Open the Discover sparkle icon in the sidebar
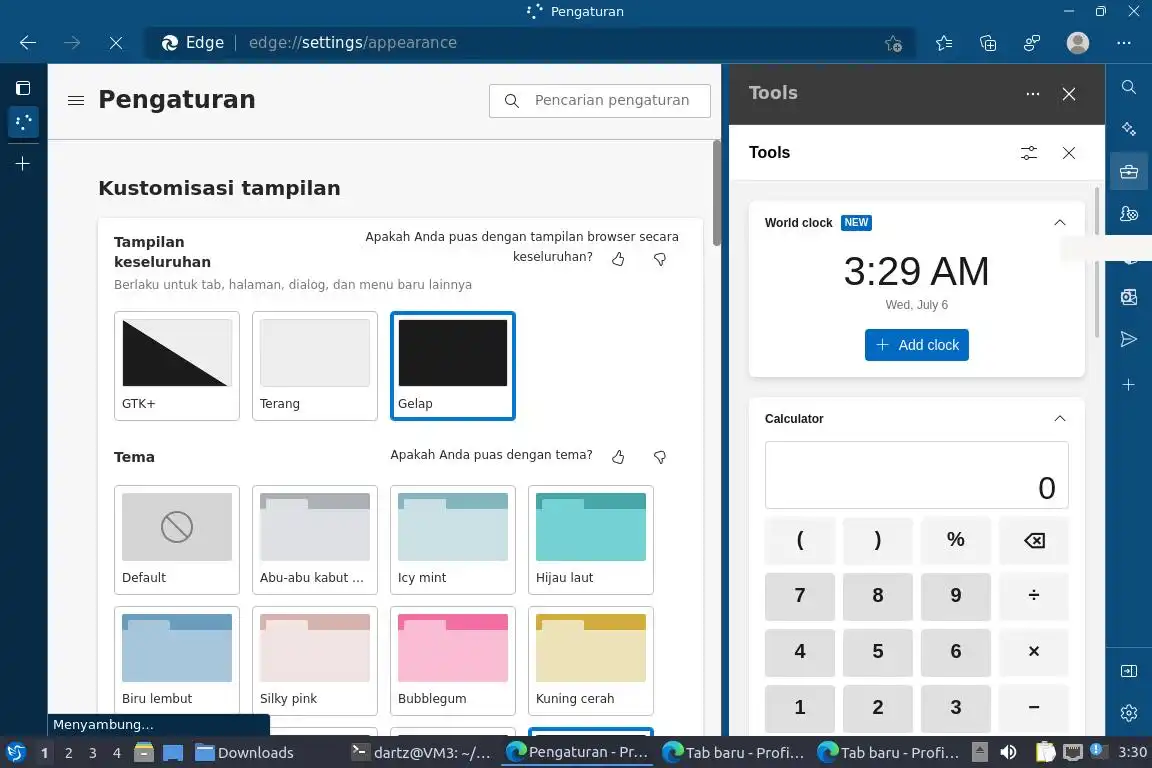The width and height of the screenshot is (1152, 768). [x=1128, y=129]
